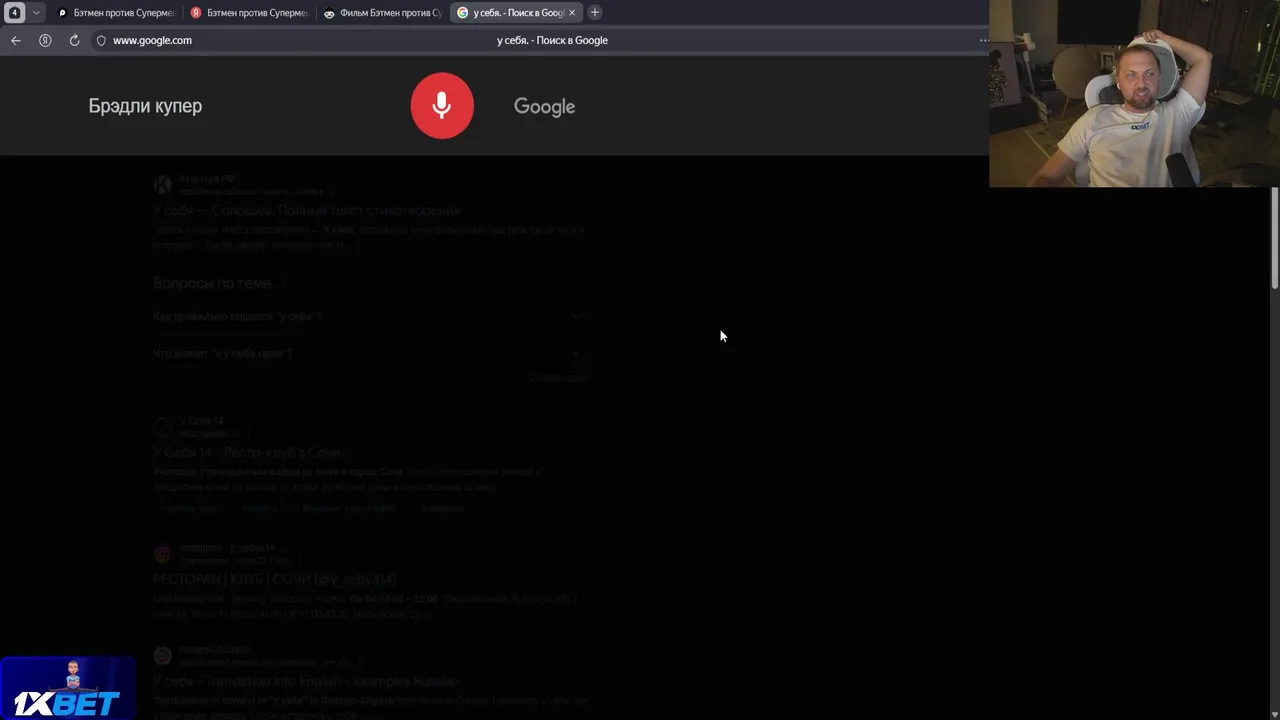Open the Yandex home button in toolbar

(45, 40)
